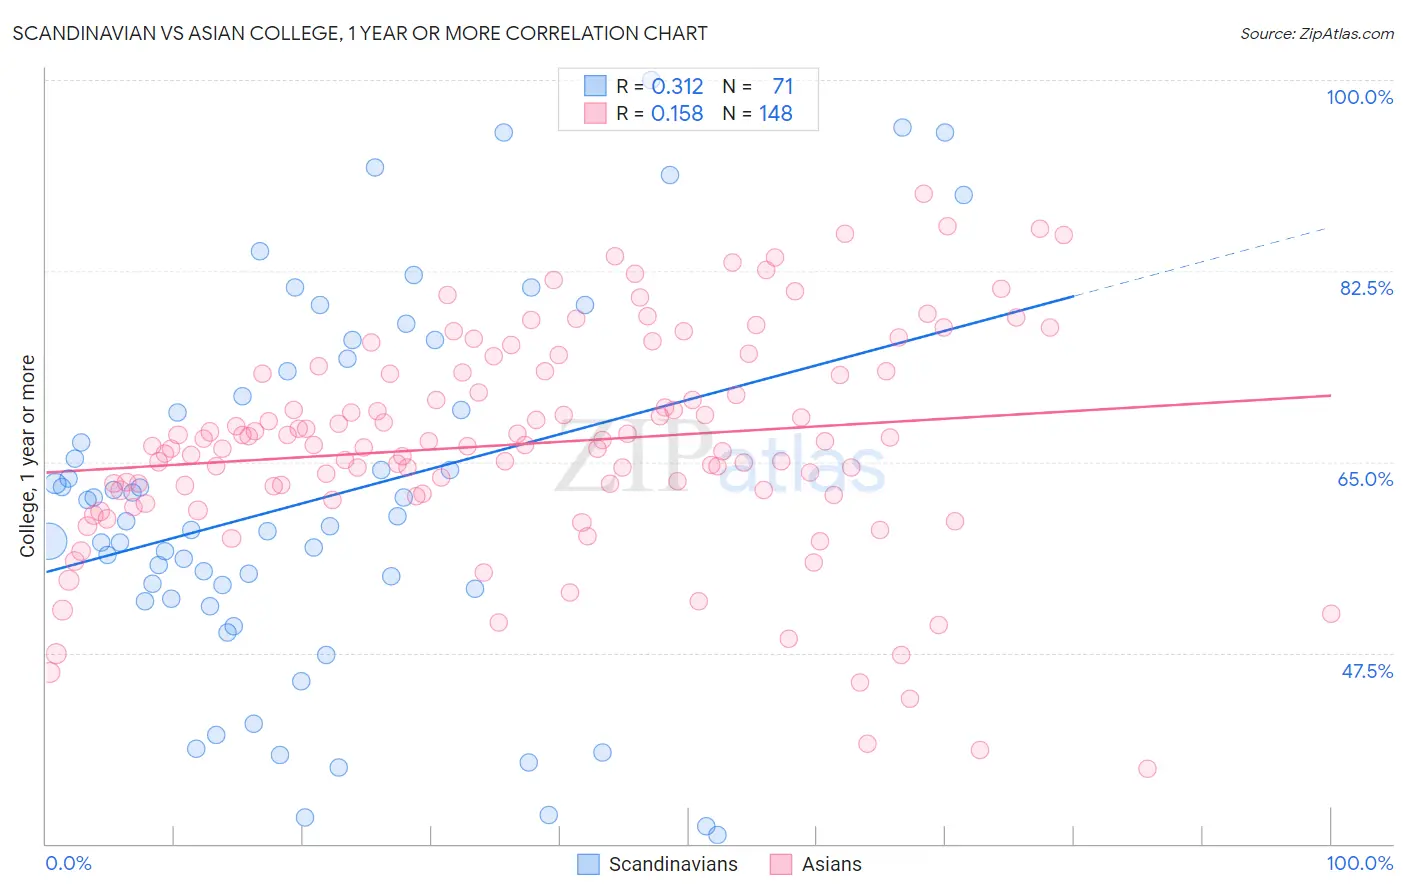Click the College, 1 year or more axis title

(x=28, y=456)
